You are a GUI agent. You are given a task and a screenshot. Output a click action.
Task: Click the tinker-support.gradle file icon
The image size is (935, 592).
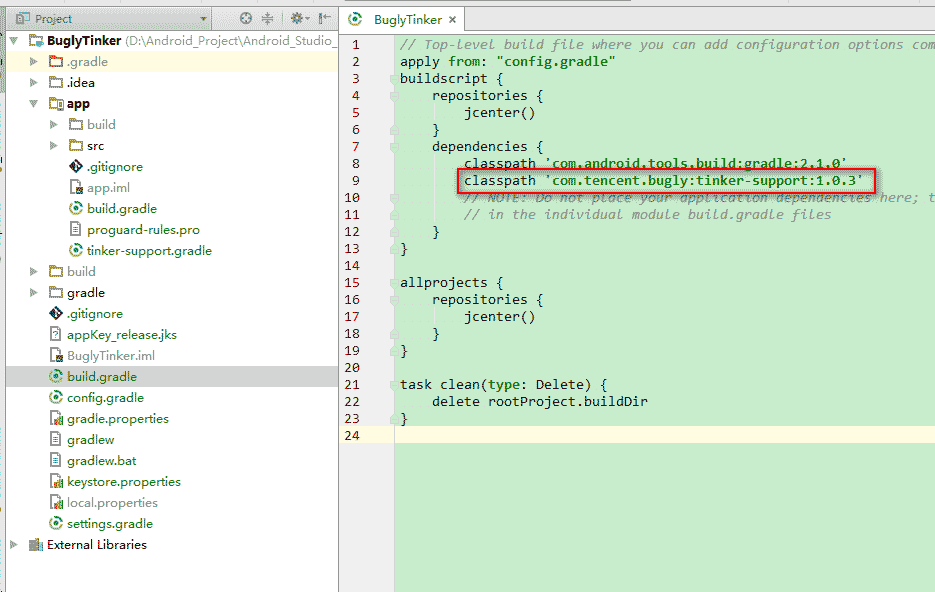[76, 250]
